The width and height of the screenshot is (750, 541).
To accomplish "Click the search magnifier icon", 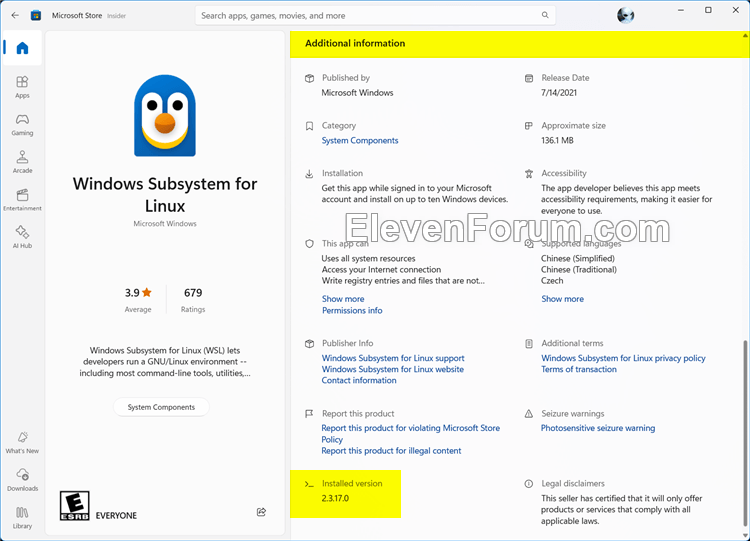I will (x=545, y=15).
